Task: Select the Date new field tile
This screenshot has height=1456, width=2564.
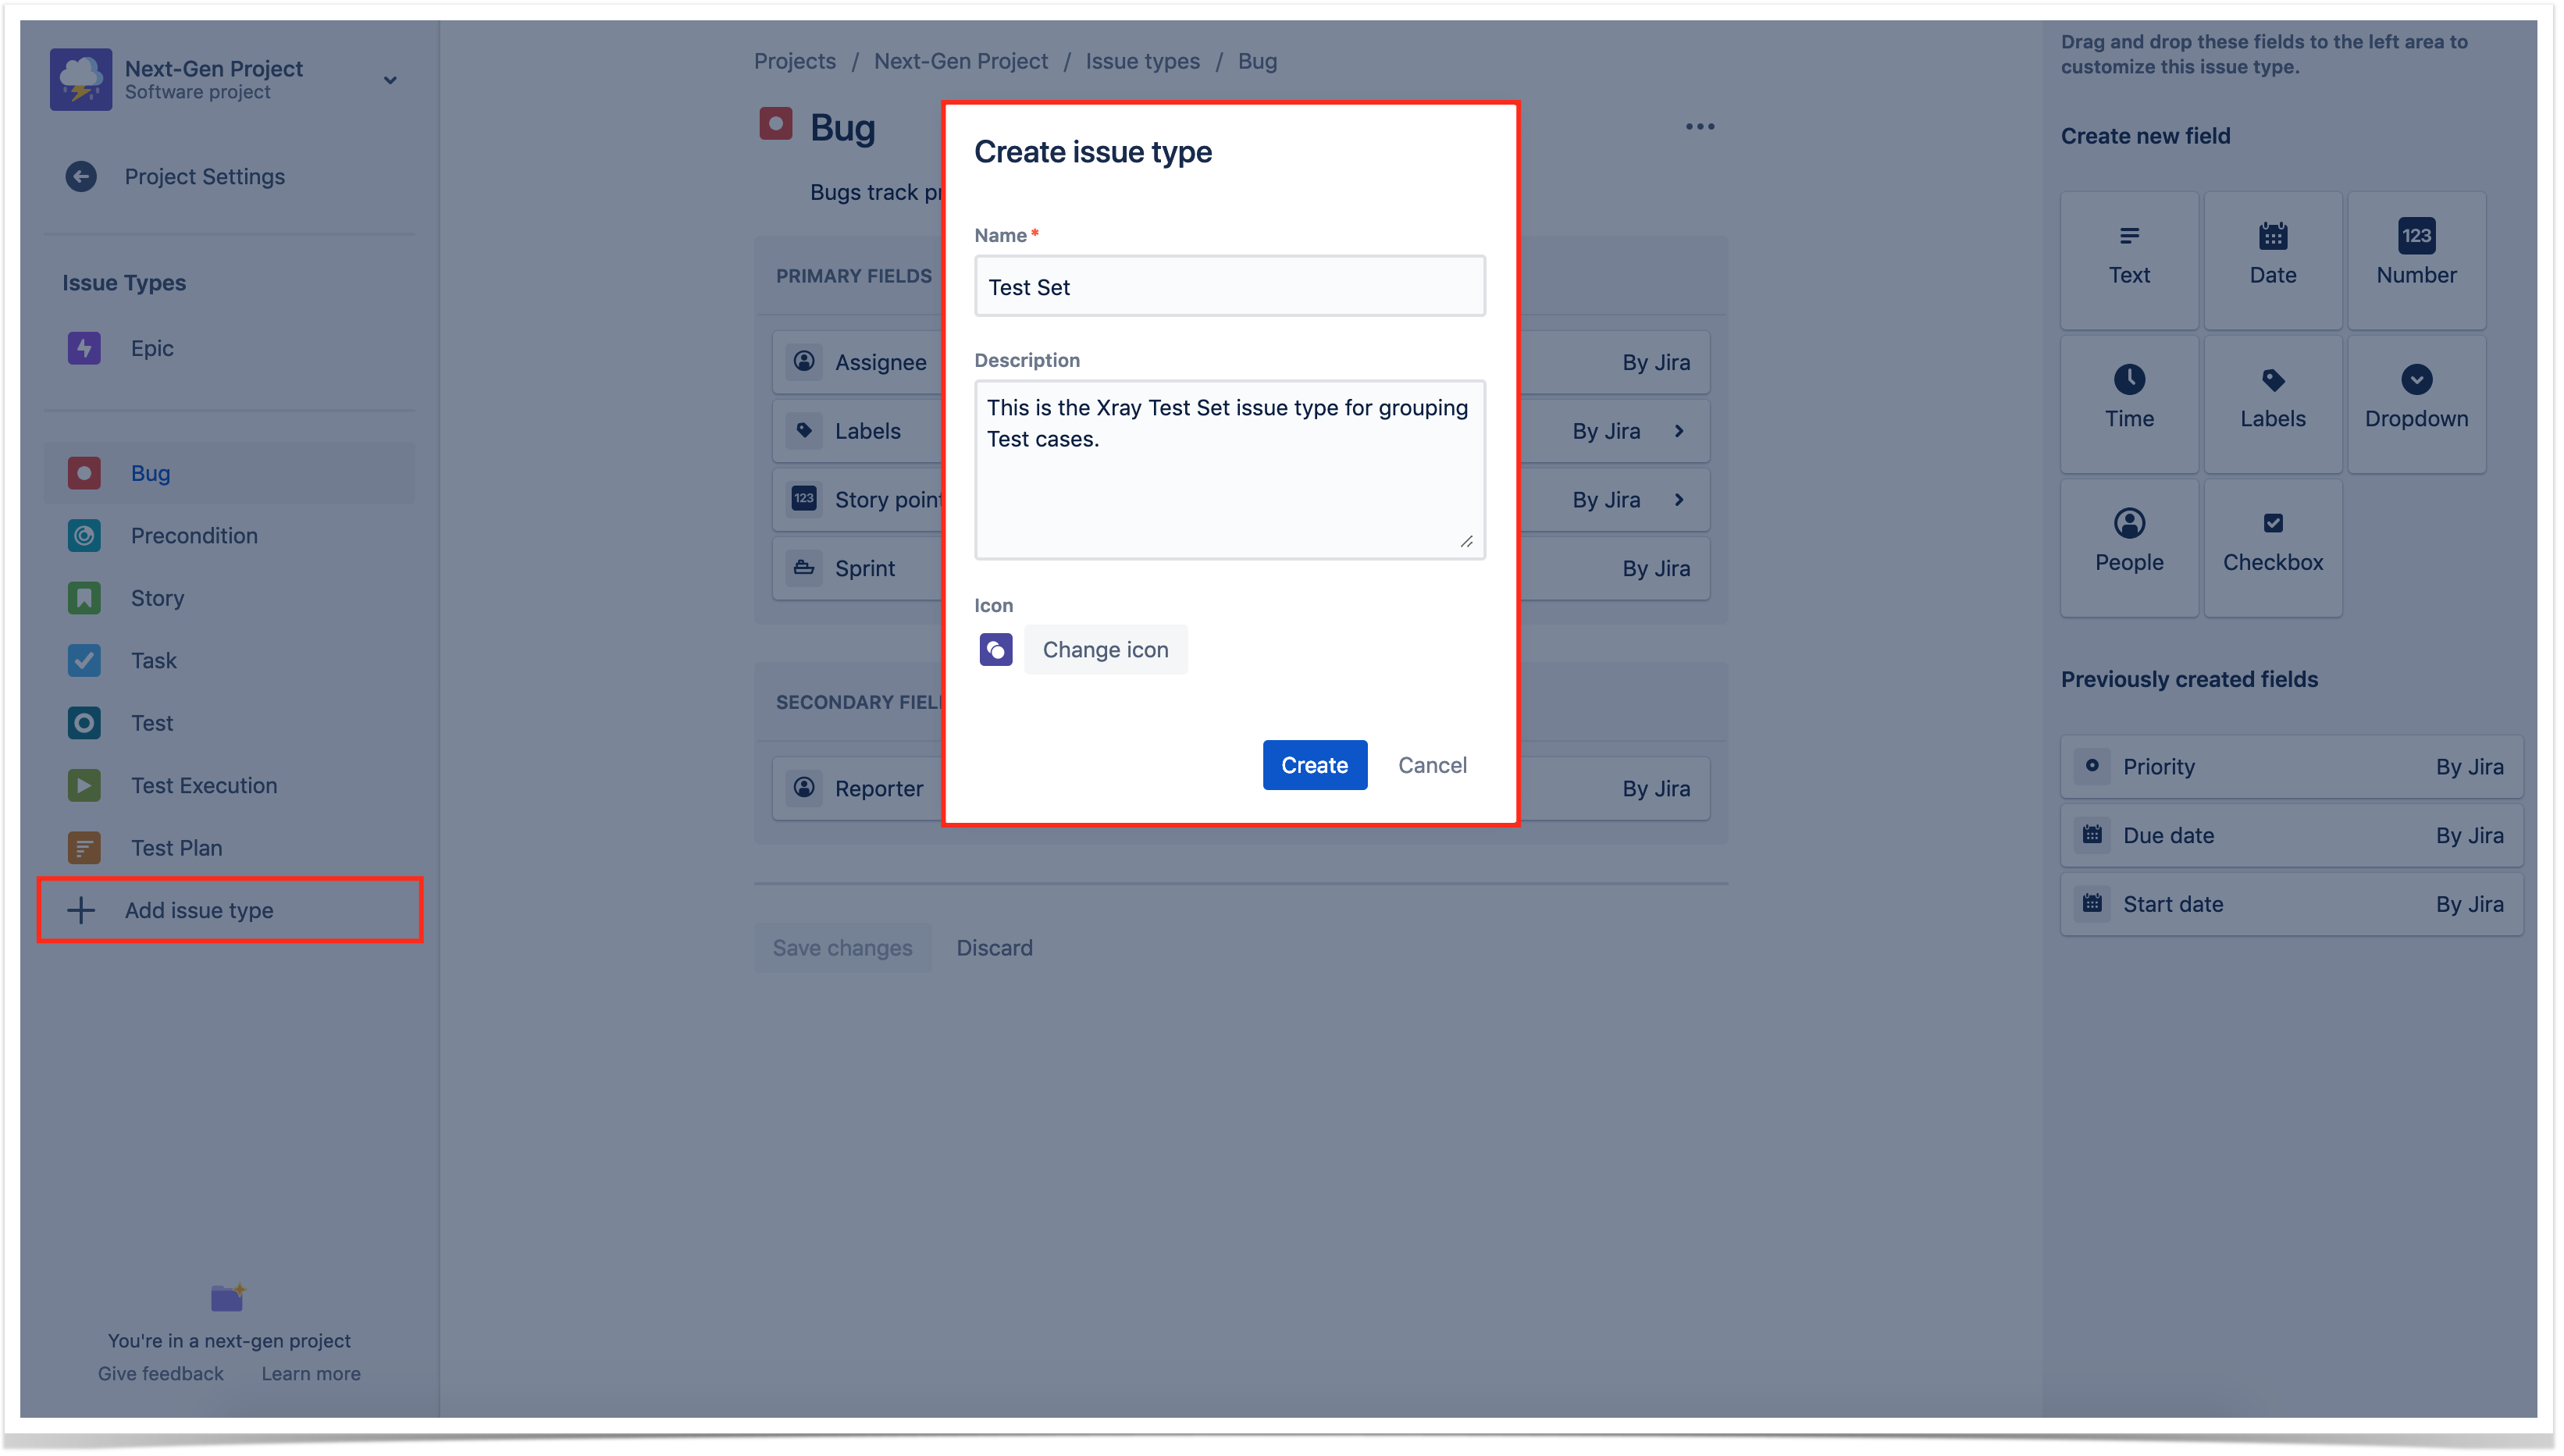Action: tap(2273, 261)
